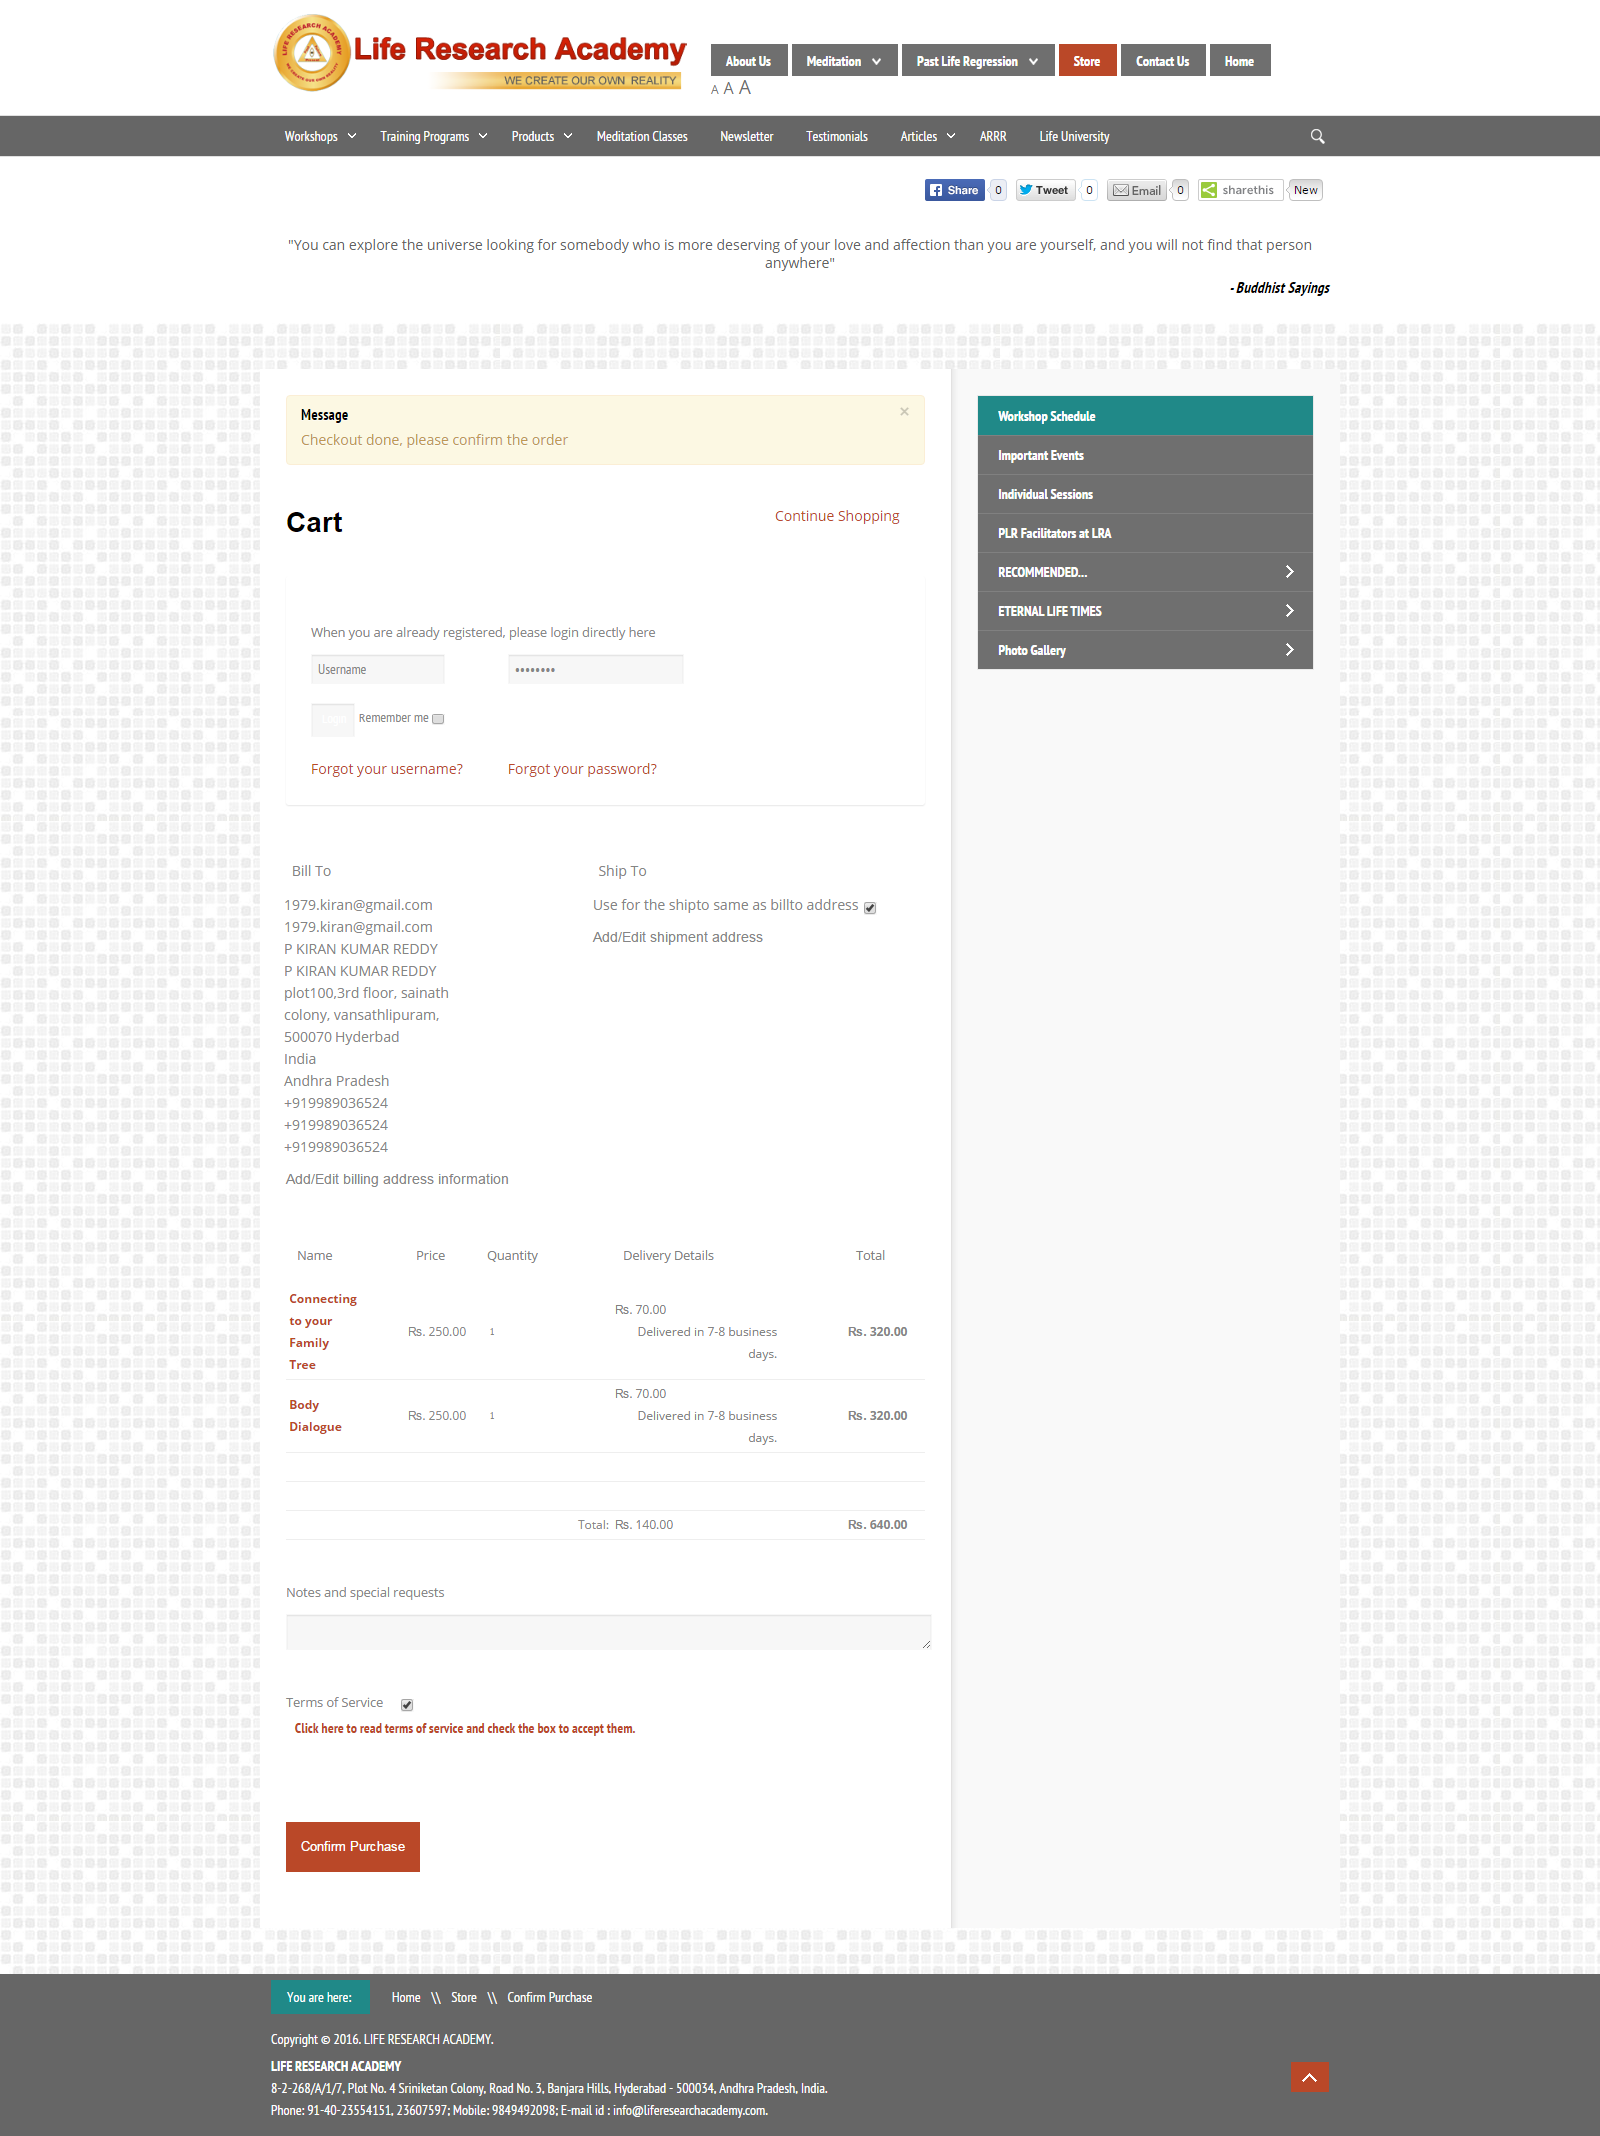Click the Twitter Tweet button
The height and width of the screenshot is (2136, 1600).
pos(1045,190)
